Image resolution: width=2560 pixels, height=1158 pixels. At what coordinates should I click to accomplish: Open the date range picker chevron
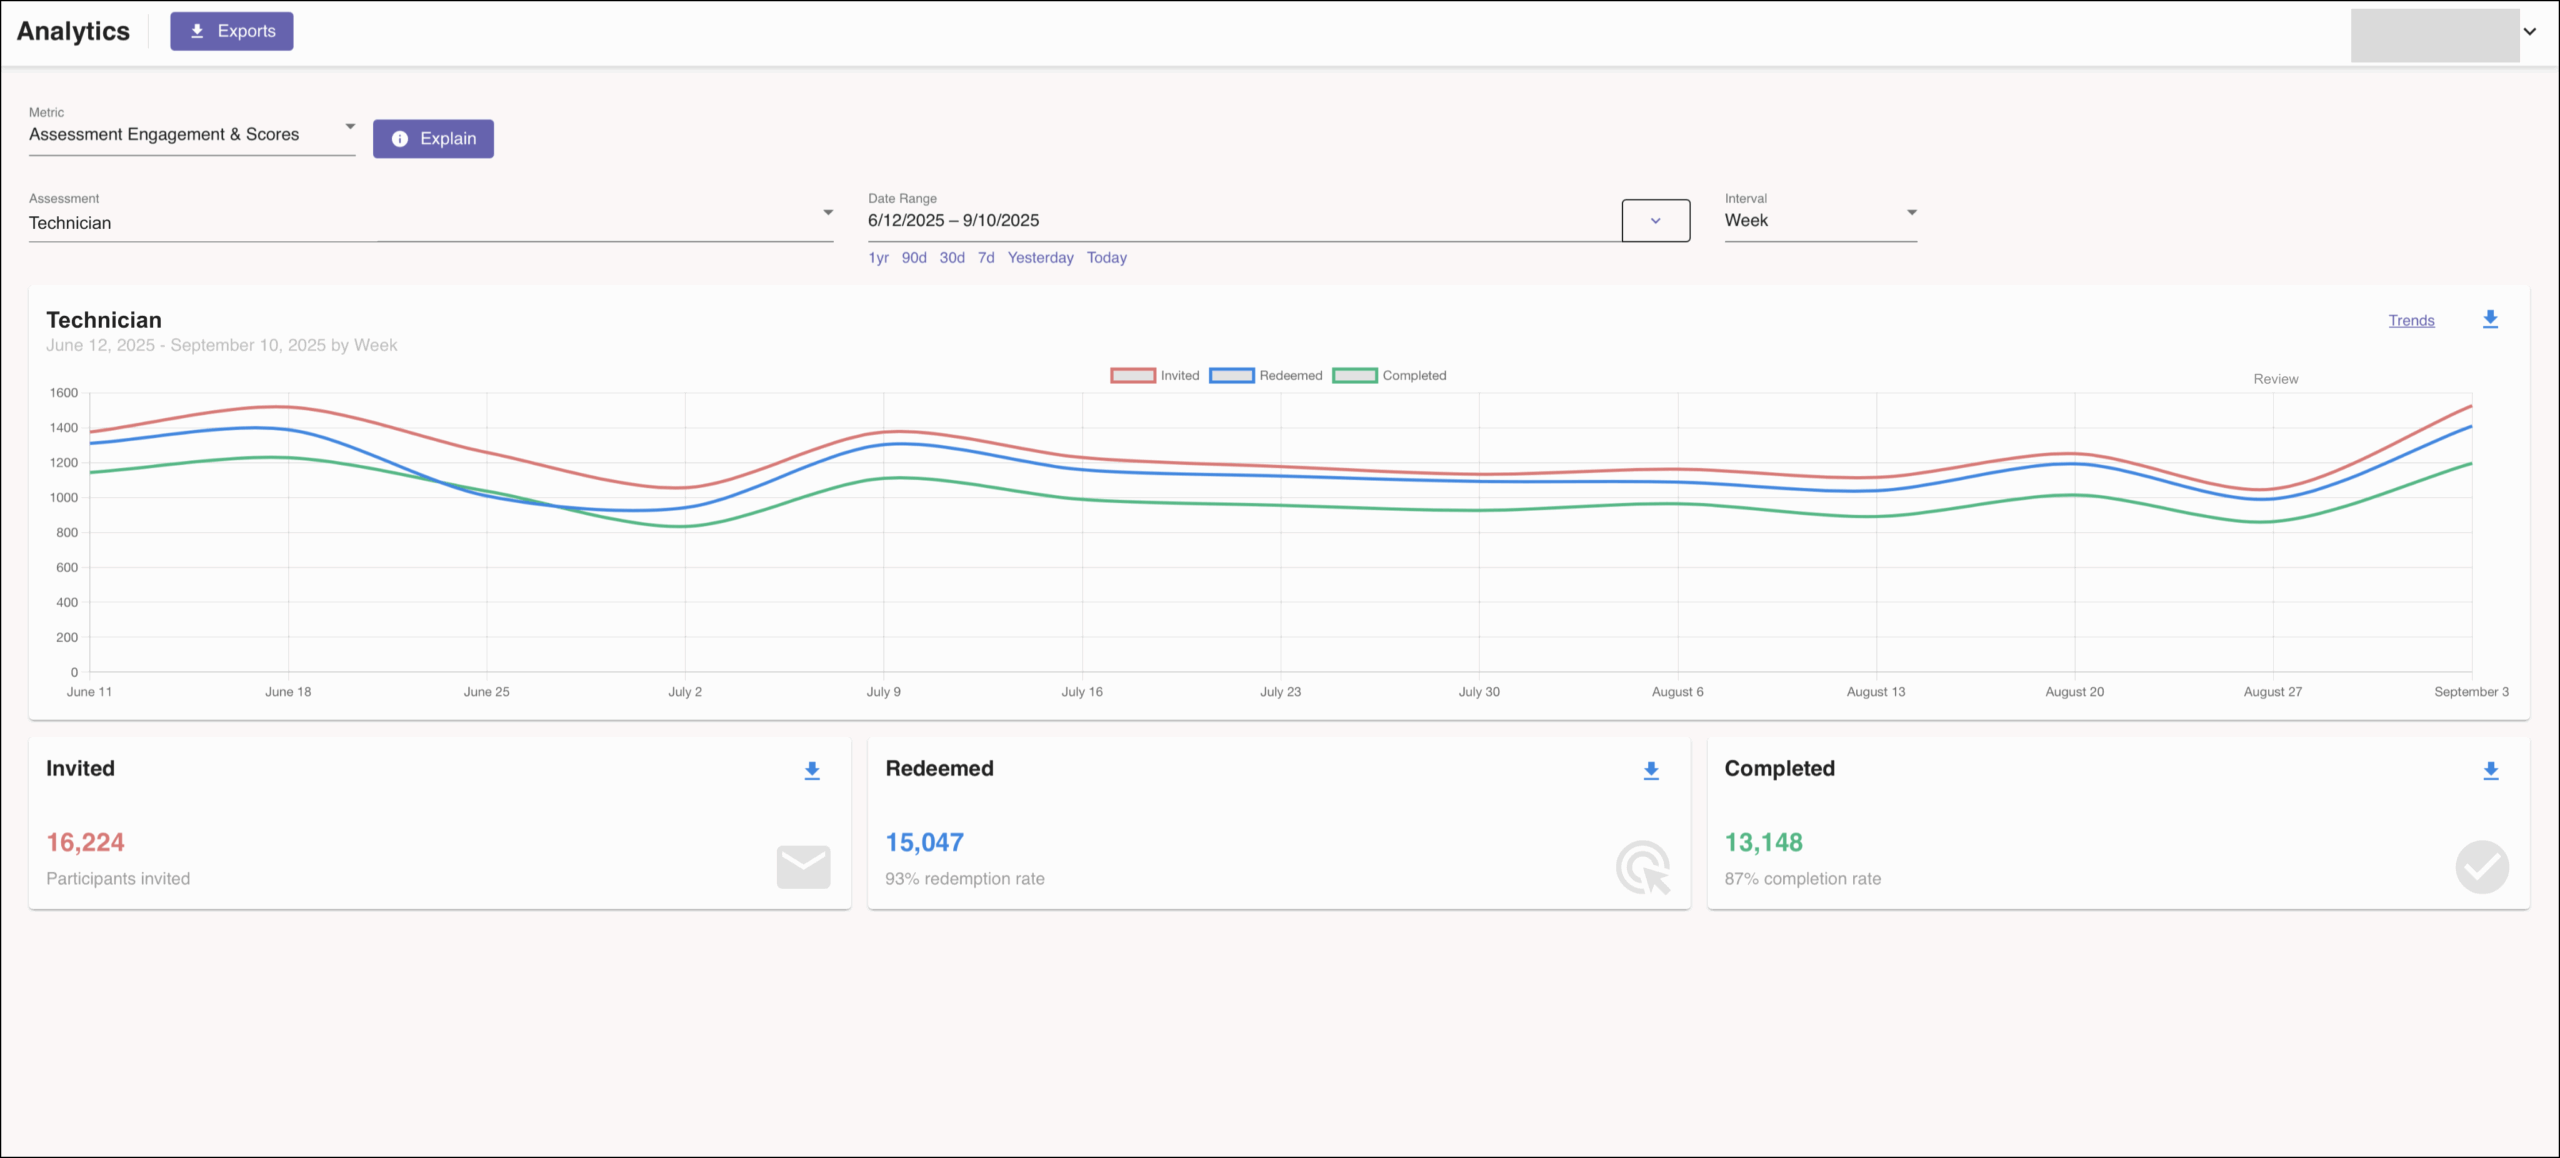pos(1655,220)
